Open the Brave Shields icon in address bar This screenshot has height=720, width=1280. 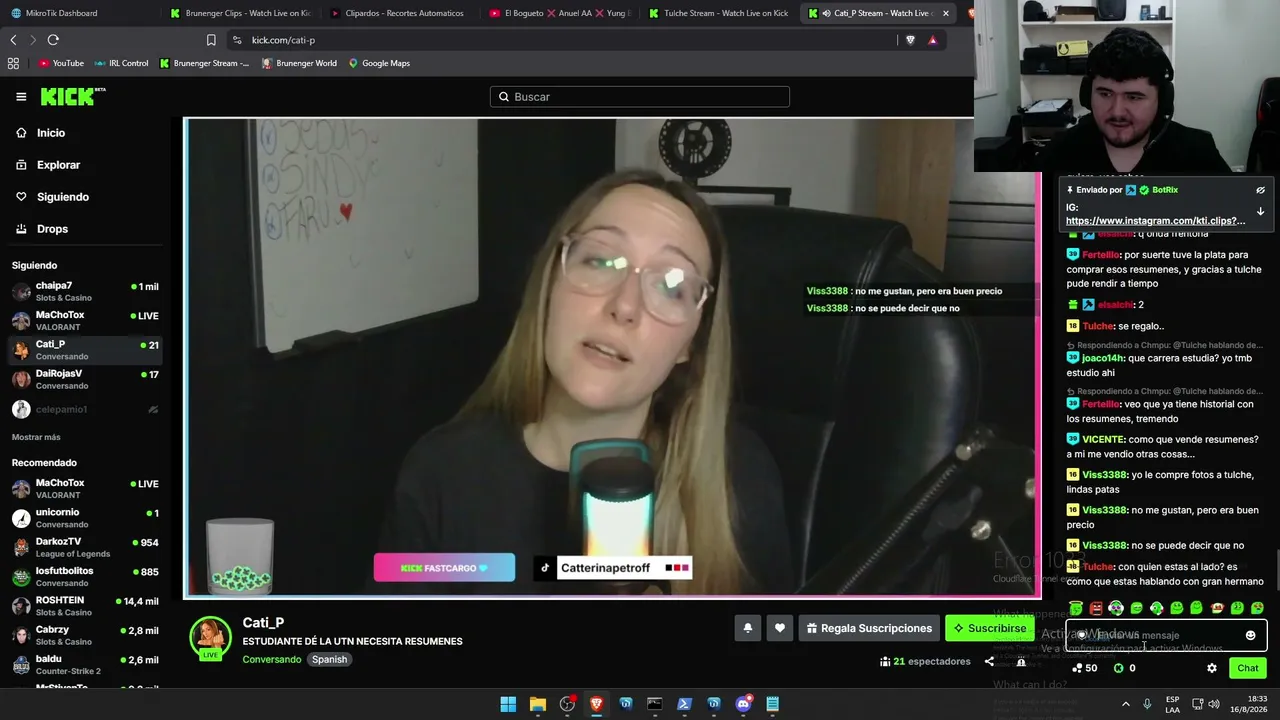[x=910, y=40]
